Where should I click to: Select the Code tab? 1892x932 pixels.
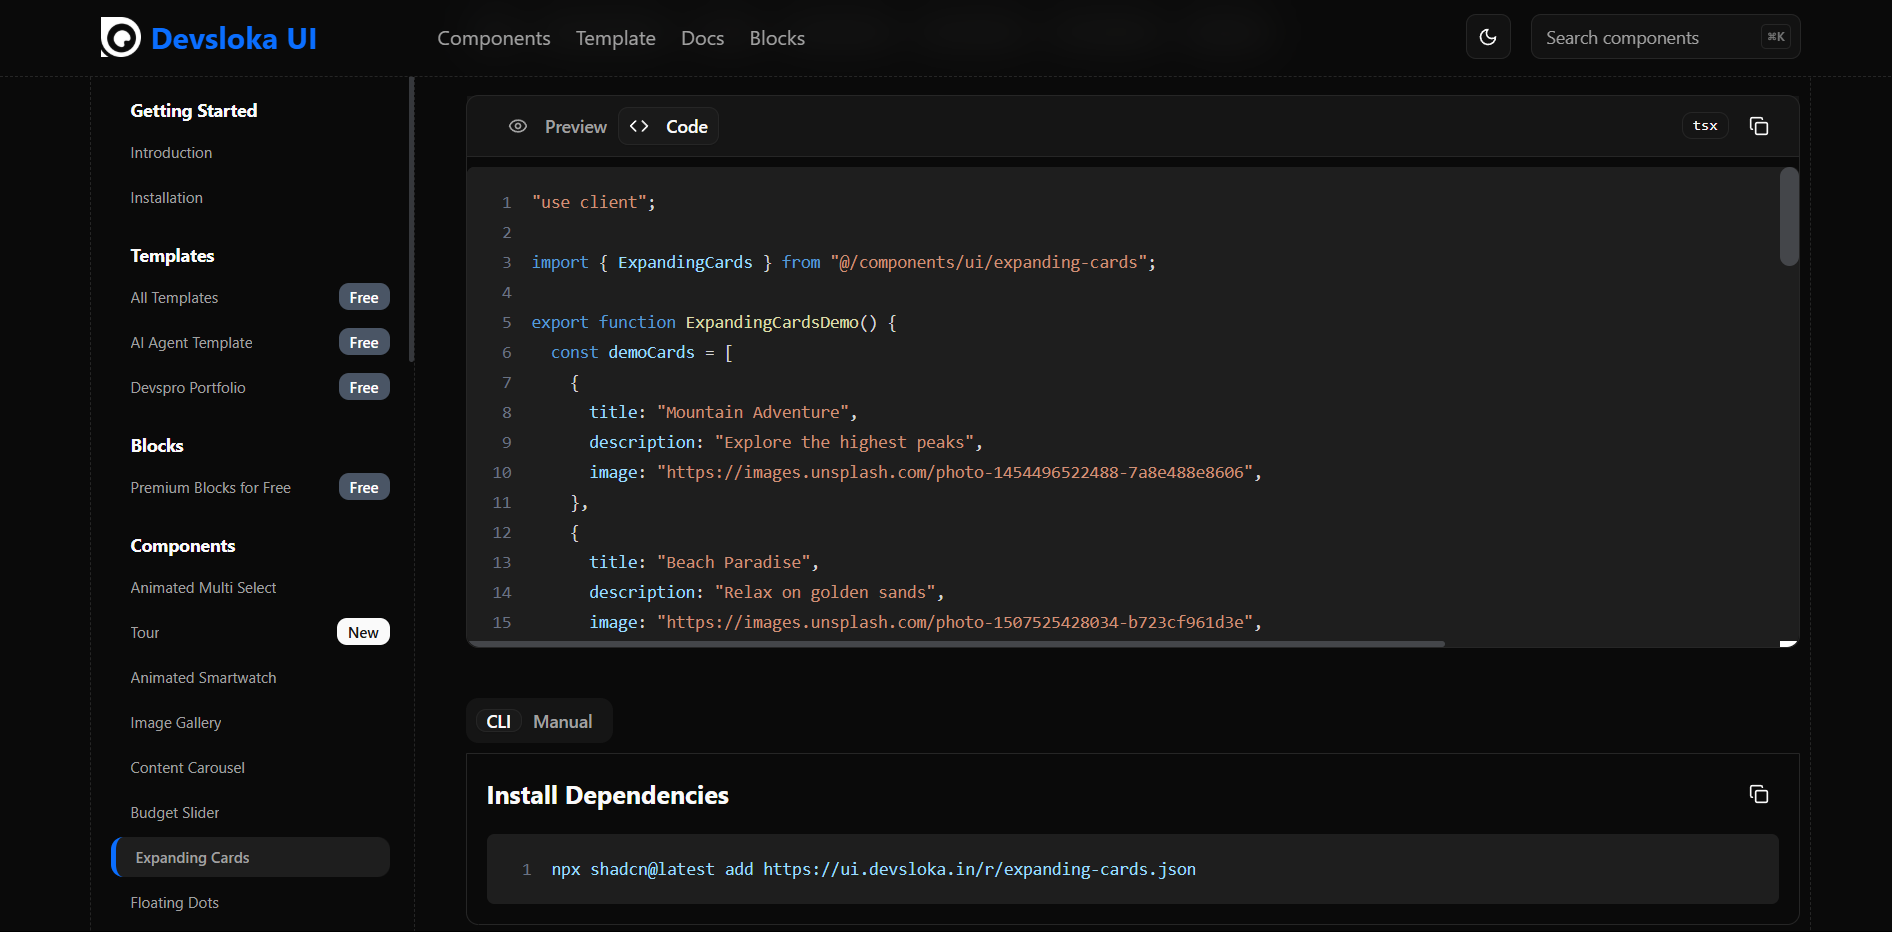tap(668, 126)
